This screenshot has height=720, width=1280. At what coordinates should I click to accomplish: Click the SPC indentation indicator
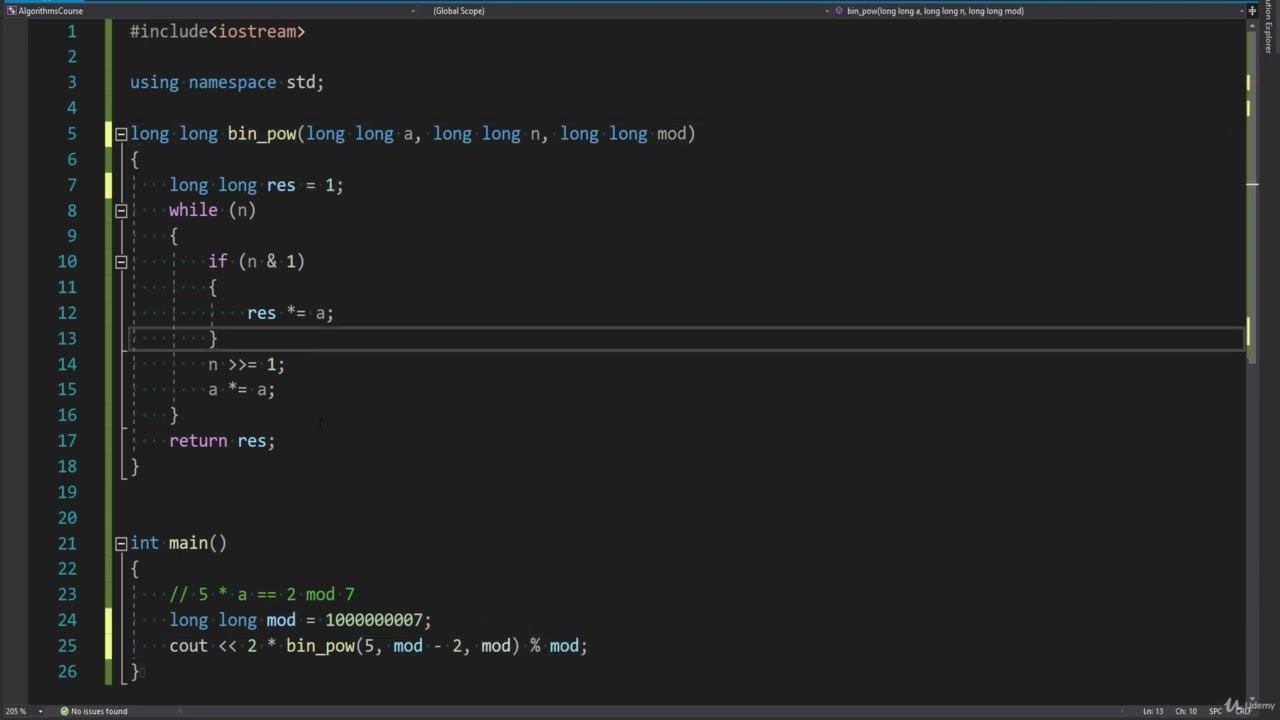coord(1216,711)
